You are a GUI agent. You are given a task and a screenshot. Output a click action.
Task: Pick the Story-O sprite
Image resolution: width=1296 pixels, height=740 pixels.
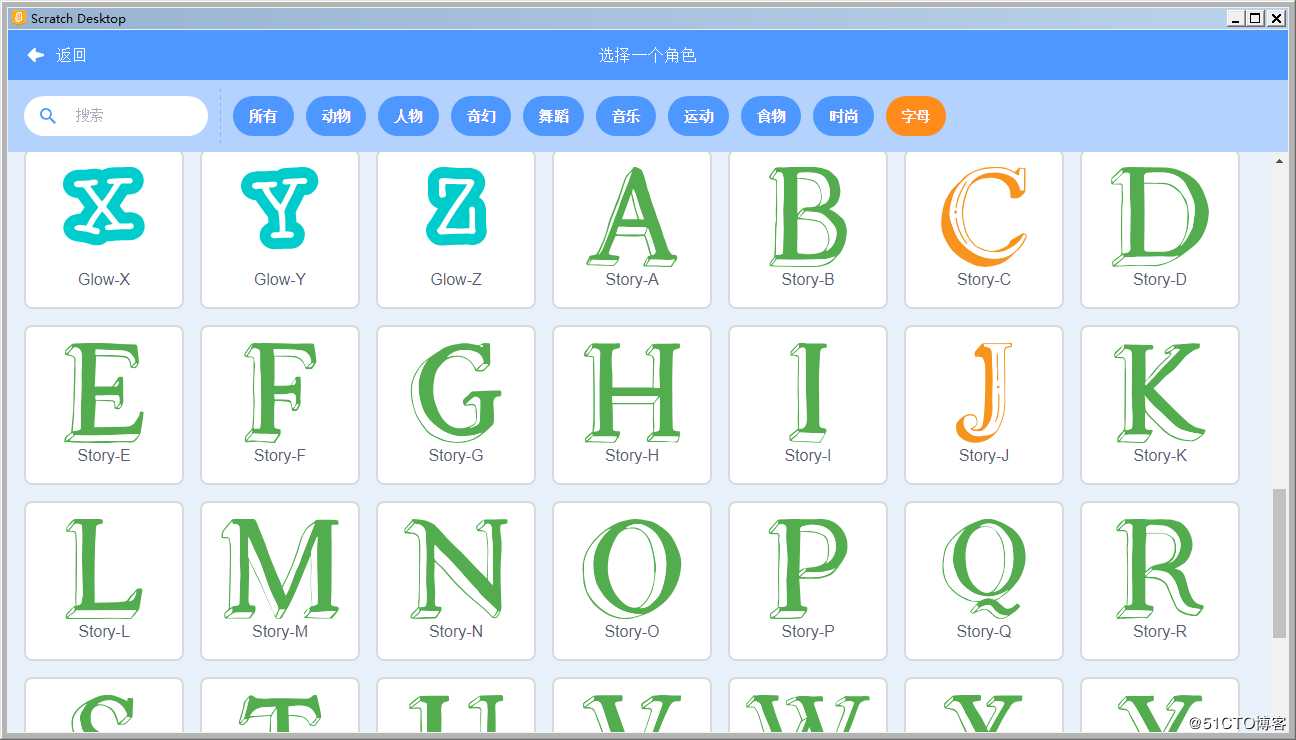[x=632, y=581]
